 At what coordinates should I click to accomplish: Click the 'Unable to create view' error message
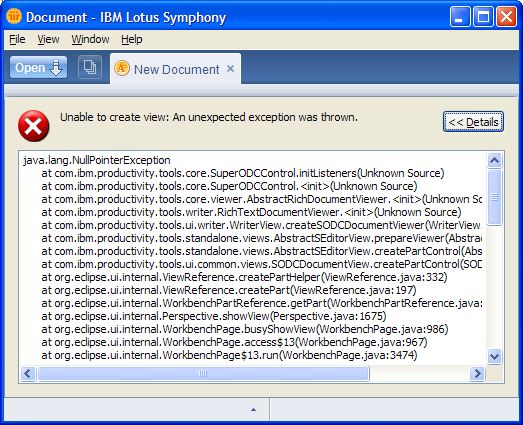(x=209, y=117)
